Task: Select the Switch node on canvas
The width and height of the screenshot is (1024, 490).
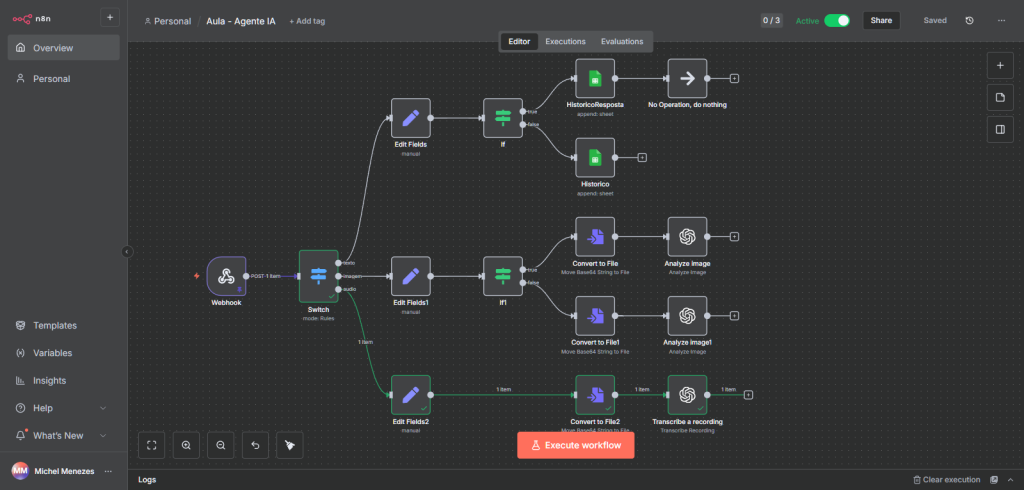Action: click(318, 276)
